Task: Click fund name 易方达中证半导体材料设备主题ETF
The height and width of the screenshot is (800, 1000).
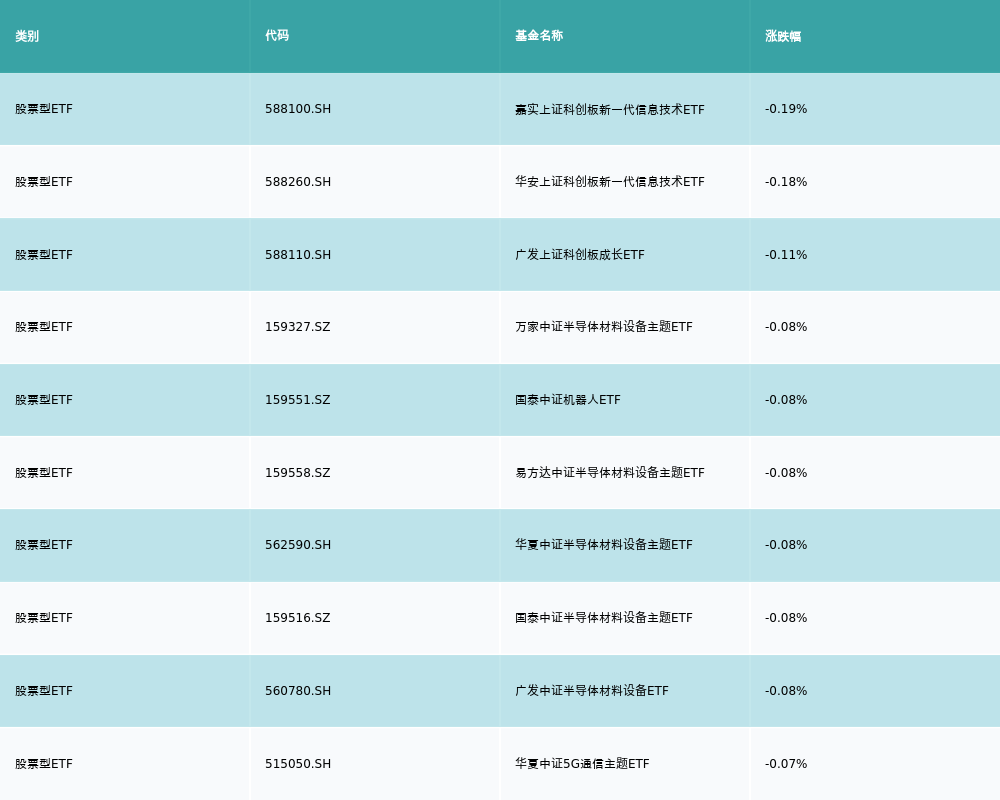Action: pyautogui.click(x=610, y=473)
